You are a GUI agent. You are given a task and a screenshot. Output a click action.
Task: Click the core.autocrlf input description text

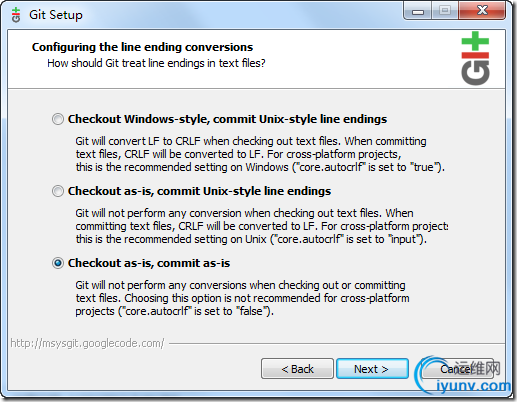click(x=262, y=226)
